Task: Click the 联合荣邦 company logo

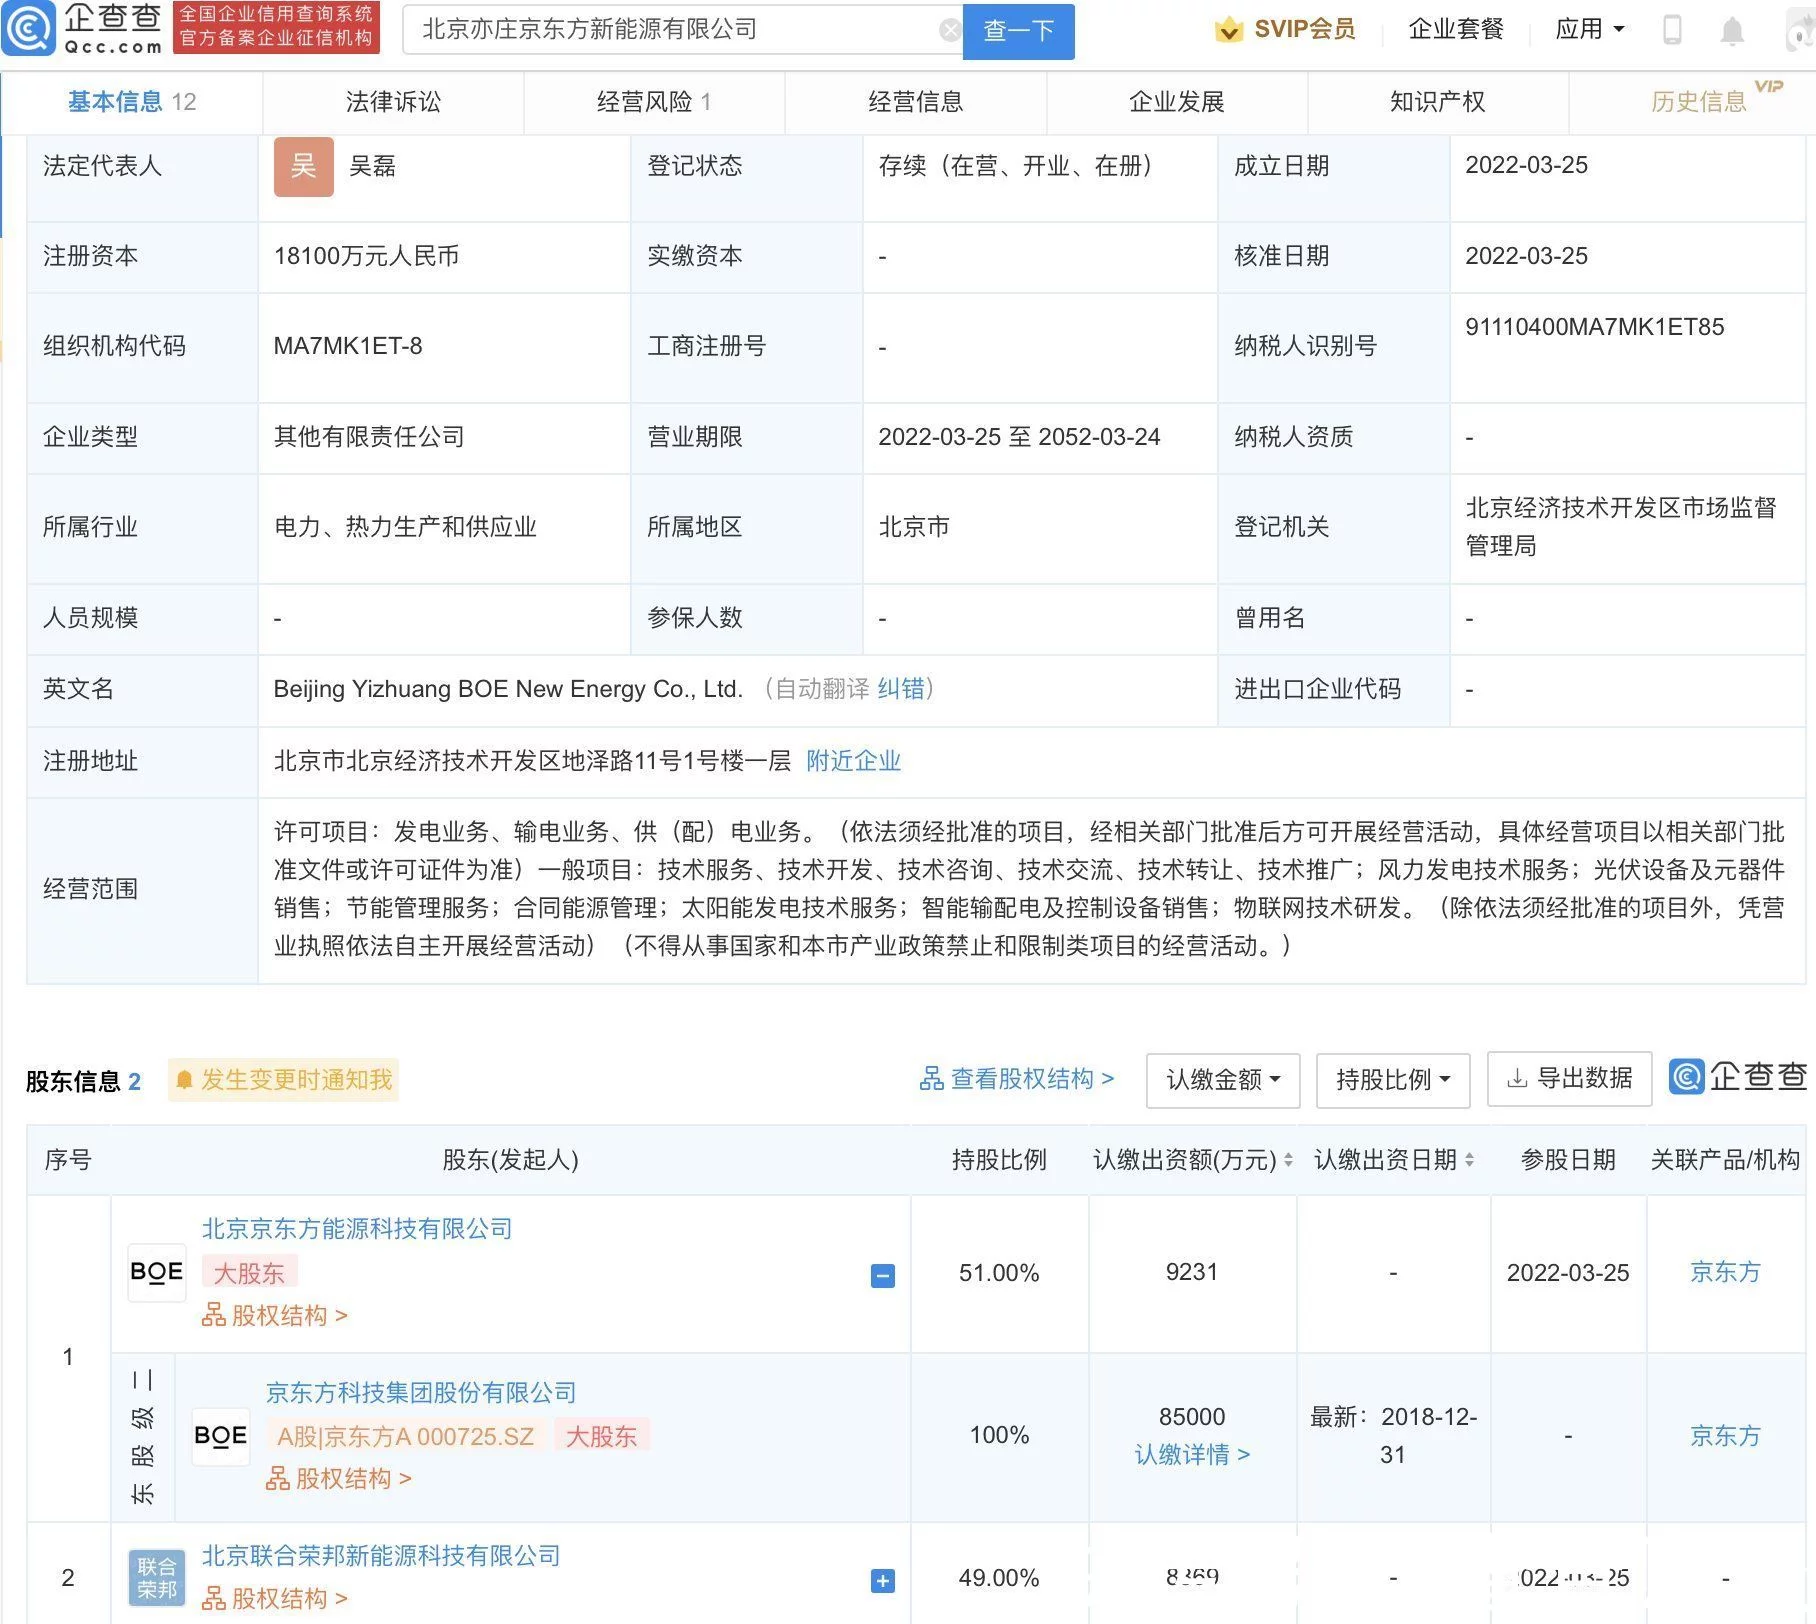Action: coord(157,1578)
